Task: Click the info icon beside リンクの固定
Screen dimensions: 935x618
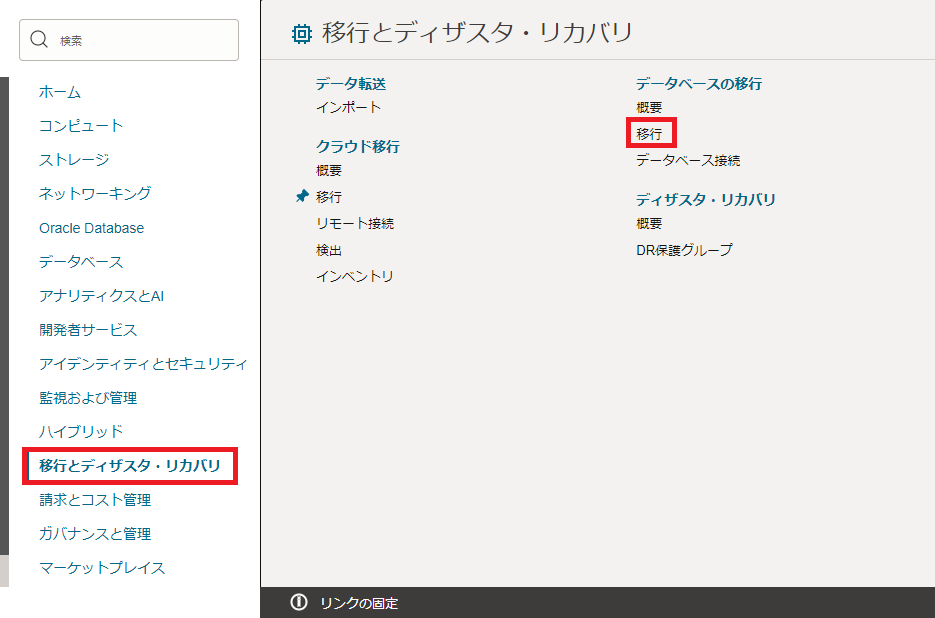Action: (298, 602)
